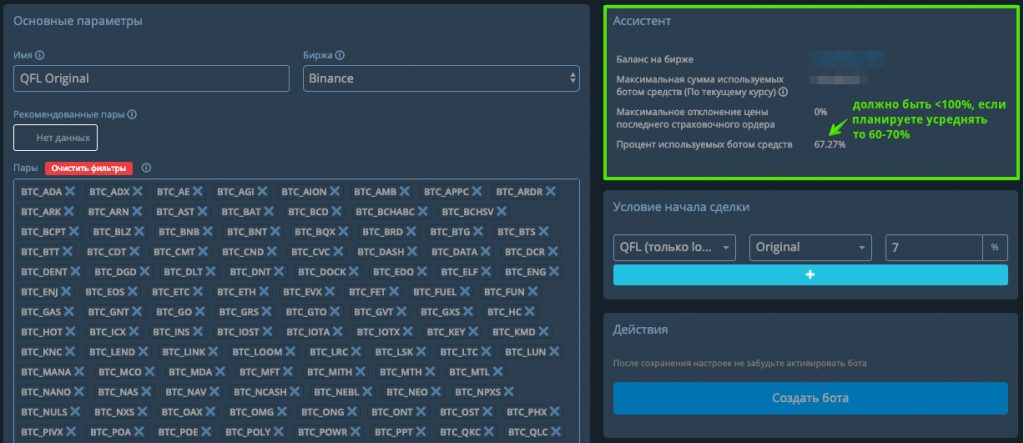
Task: Click the Ассистент panel heading
Action: [642, 21]
